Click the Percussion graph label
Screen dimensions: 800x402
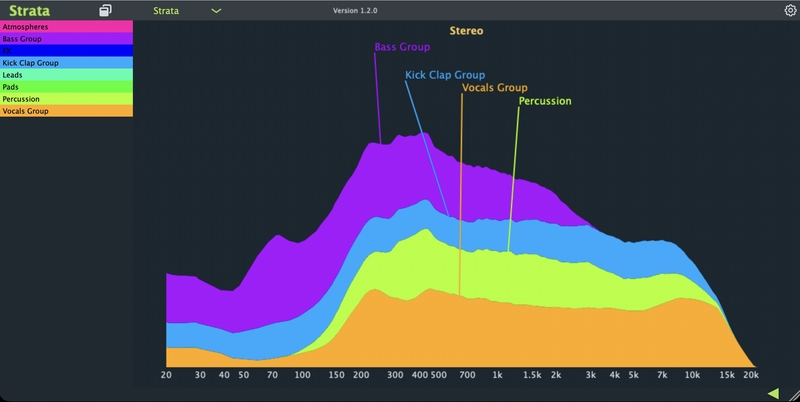click(545, 101)
